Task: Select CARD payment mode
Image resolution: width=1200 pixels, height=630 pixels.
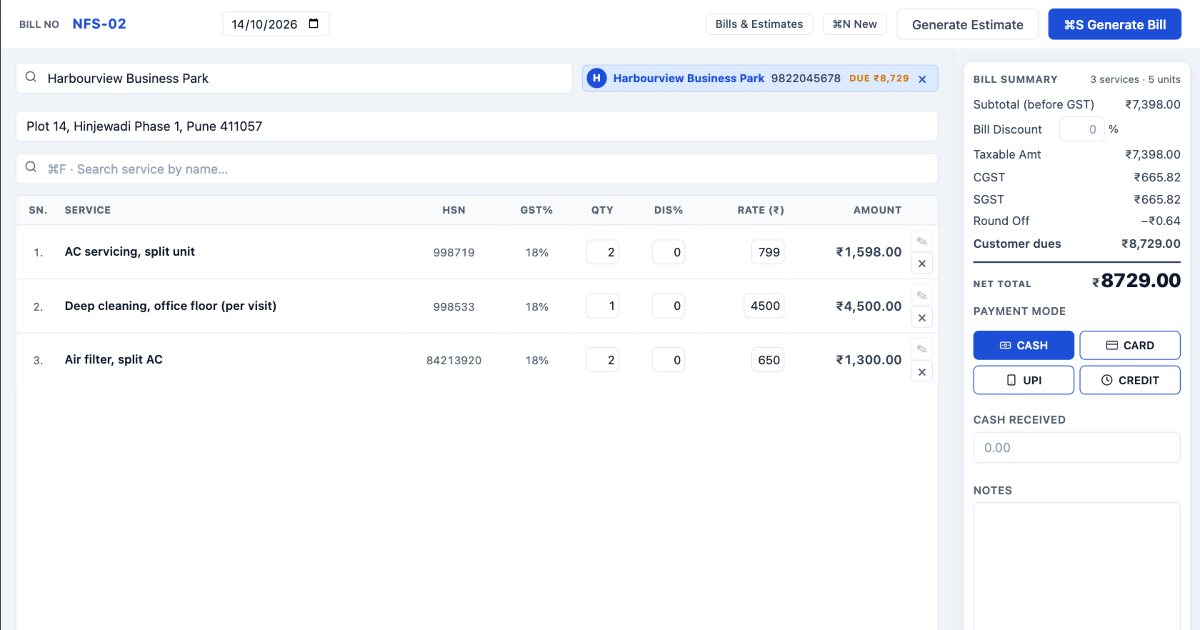Action: 1130,345
